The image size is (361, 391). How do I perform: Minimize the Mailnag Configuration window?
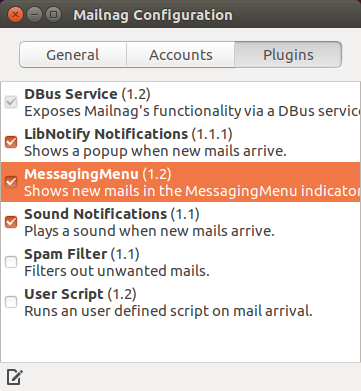[34, 15]
